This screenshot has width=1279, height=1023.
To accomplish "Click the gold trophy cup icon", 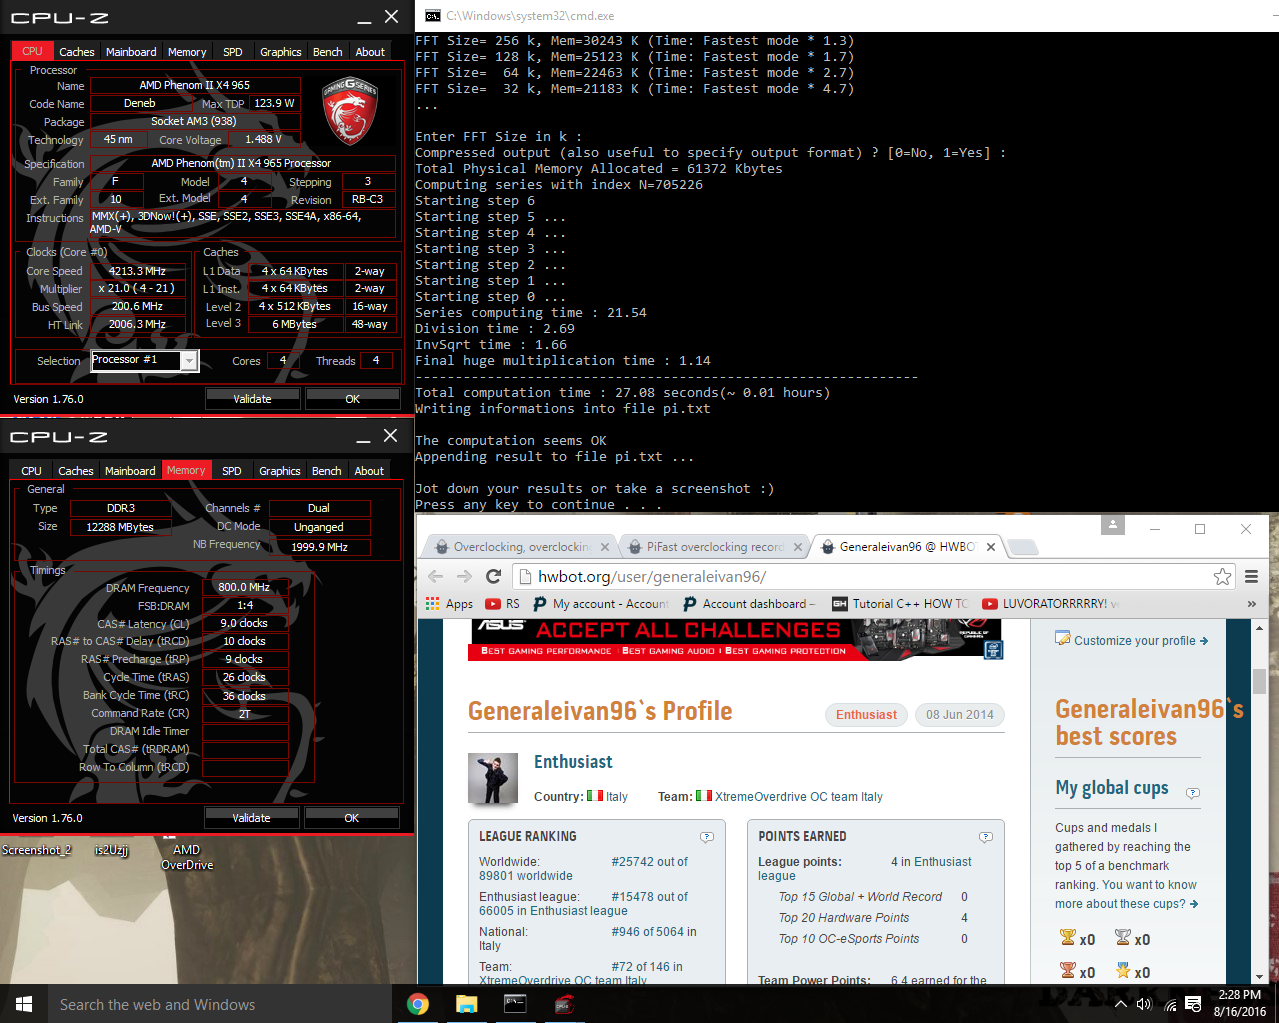I will point(1068,938).
